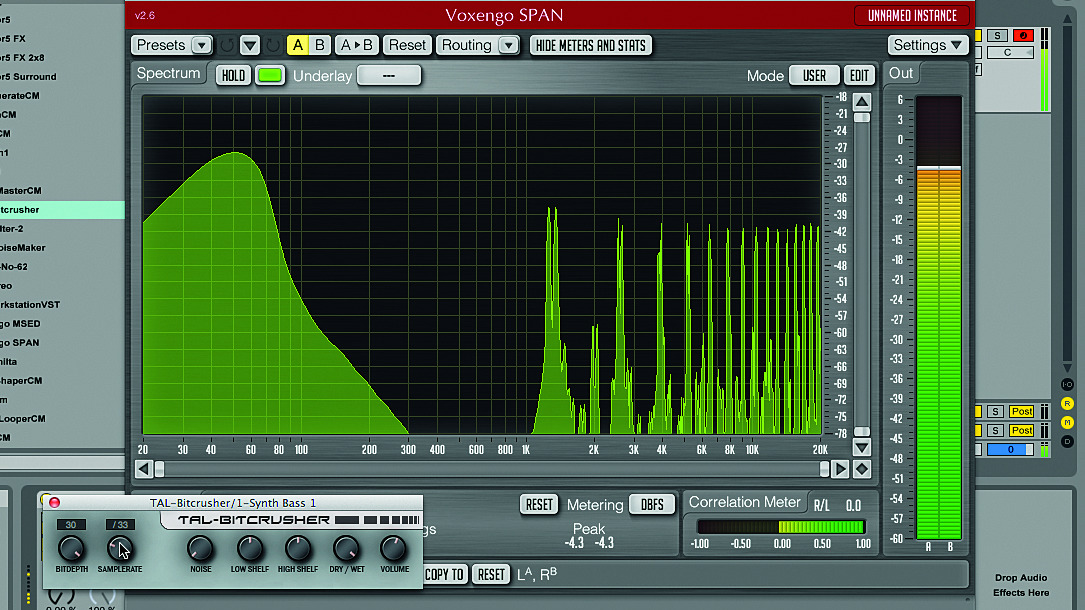Toggle the red record arm button

click(1023, 35)
